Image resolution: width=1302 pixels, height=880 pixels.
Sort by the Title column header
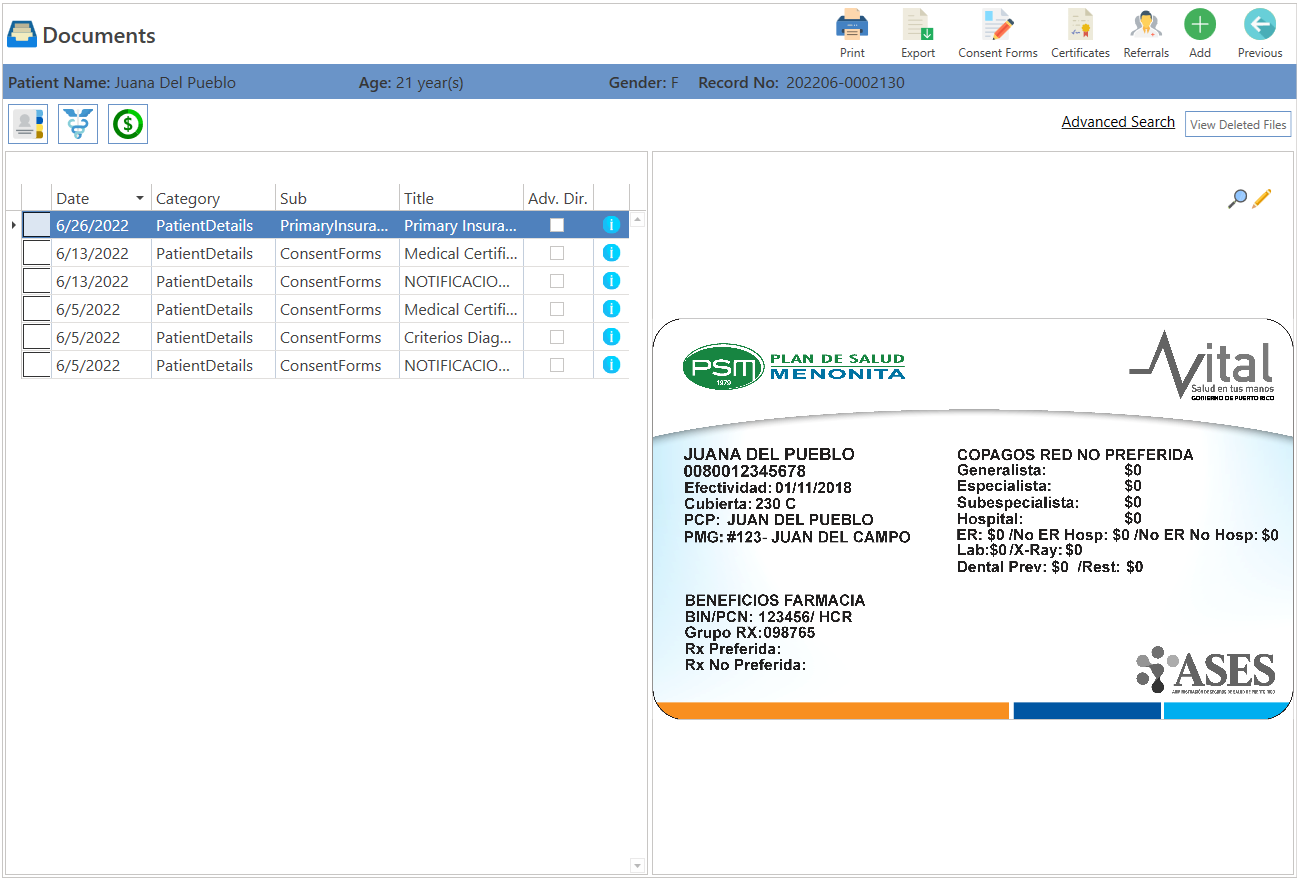click(x=461, y=198)
